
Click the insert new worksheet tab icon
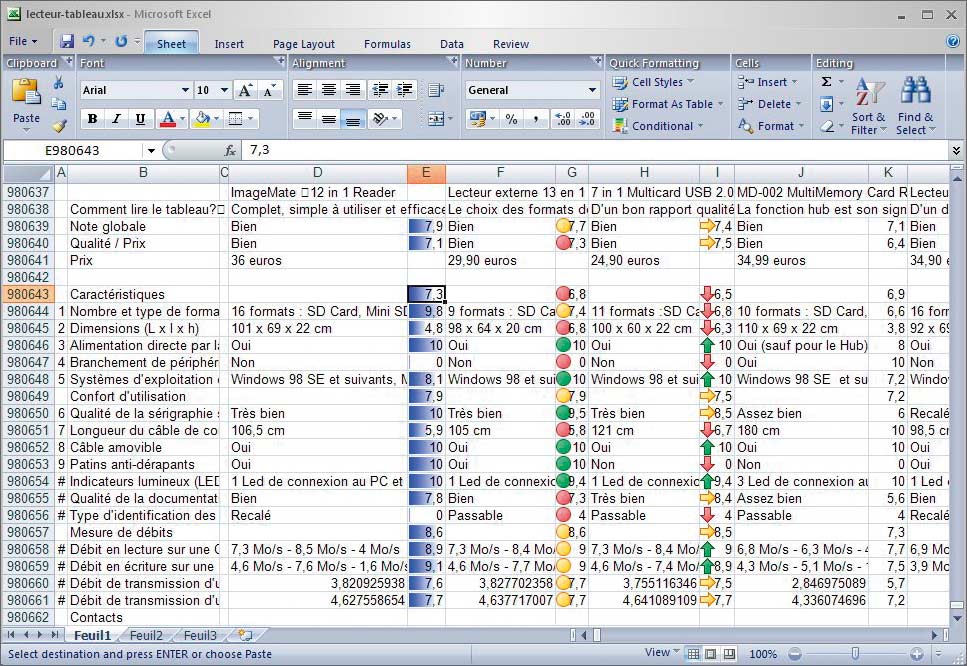(245, 635)
